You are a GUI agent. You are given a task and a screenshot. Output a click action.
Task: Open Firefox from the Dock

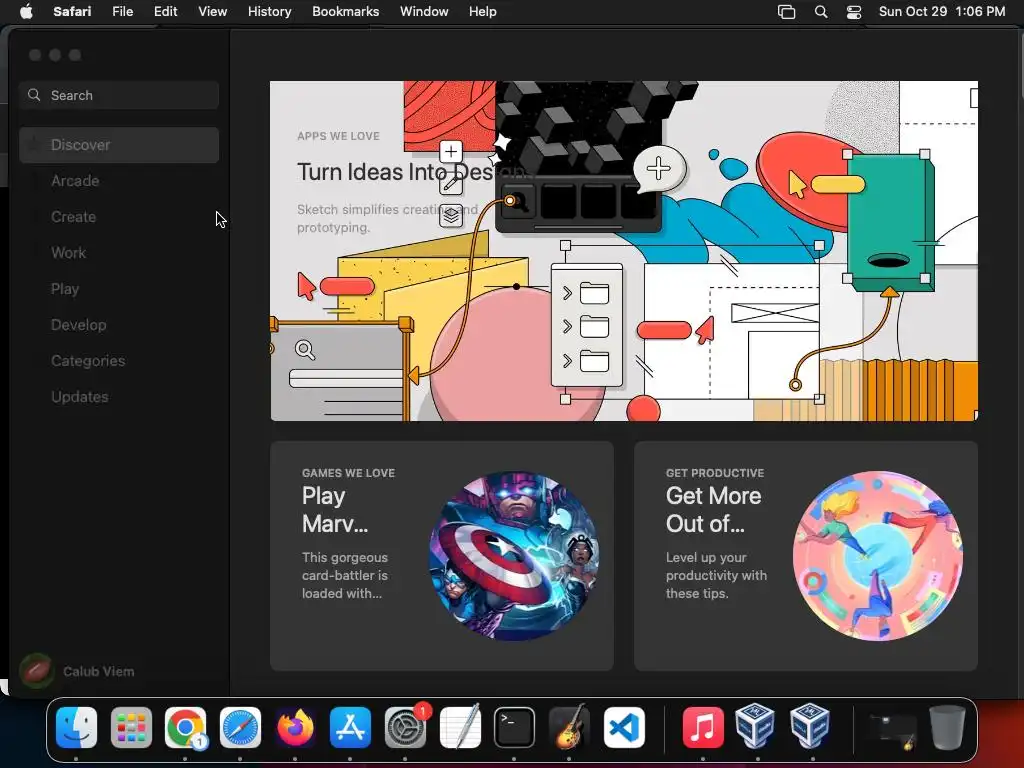pyautogui.click(x=295, y=727)
